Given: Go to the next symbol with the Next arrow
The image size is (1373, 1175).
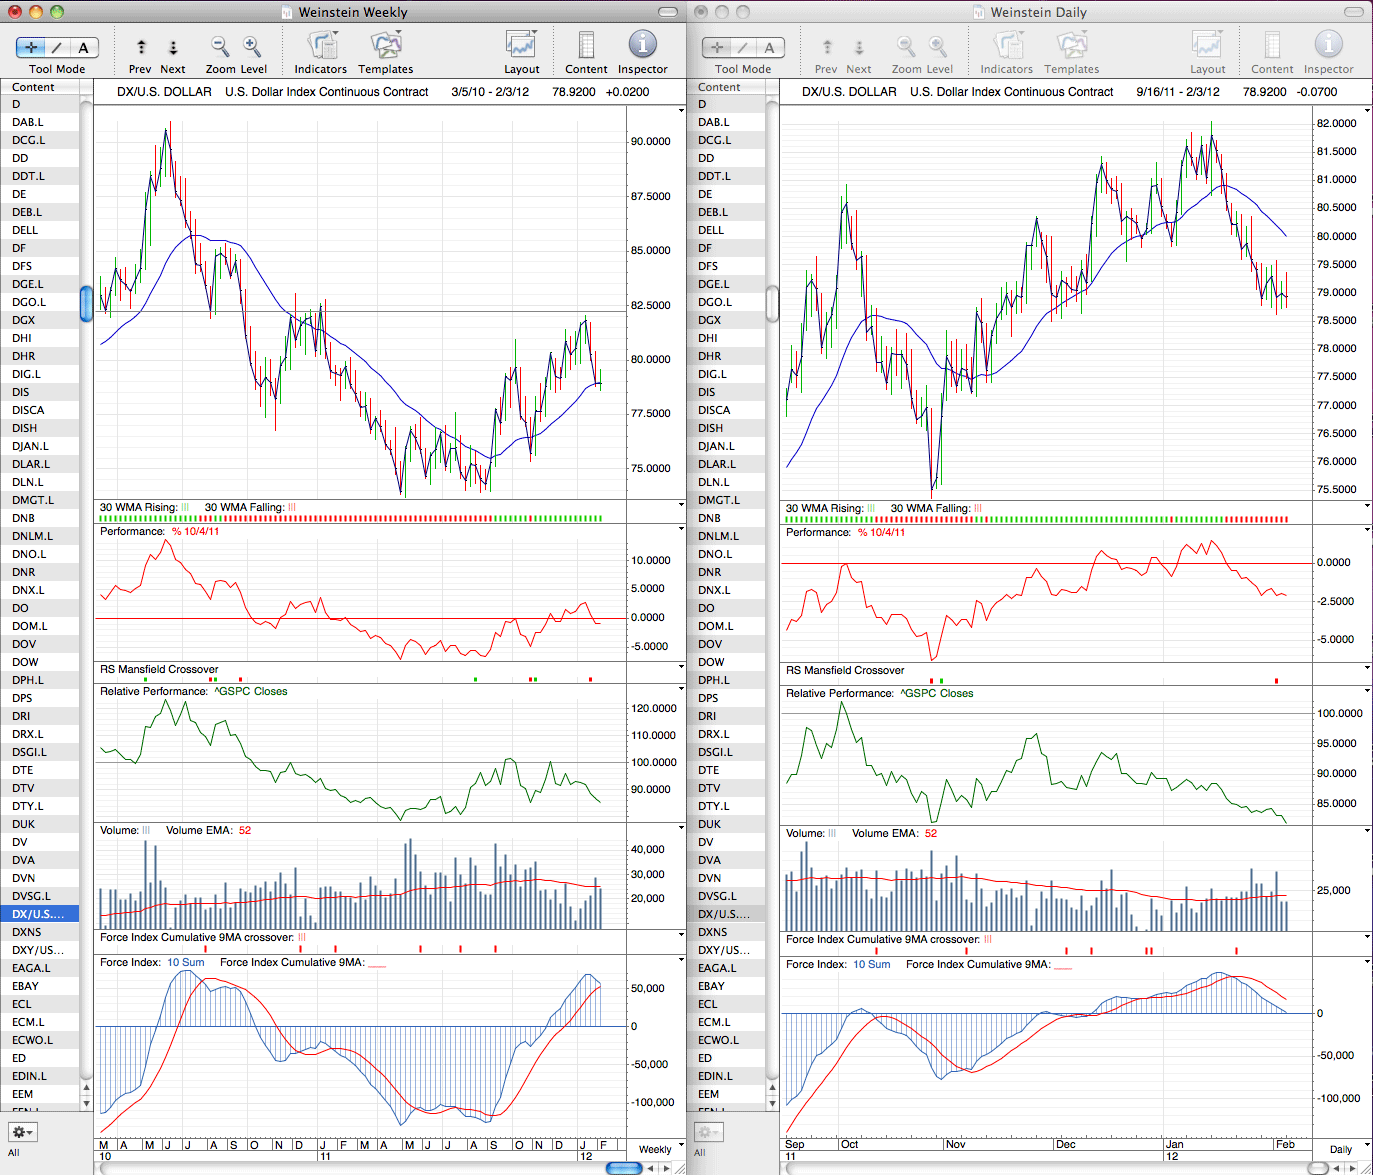Looking at the screenshot, I should tap(173, 52).
